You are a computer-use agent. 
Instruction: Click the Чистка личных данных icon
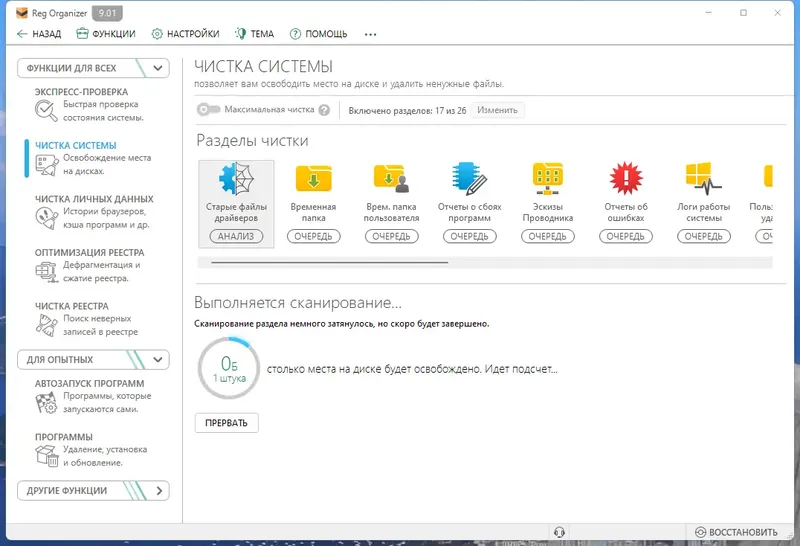(46, 218)
